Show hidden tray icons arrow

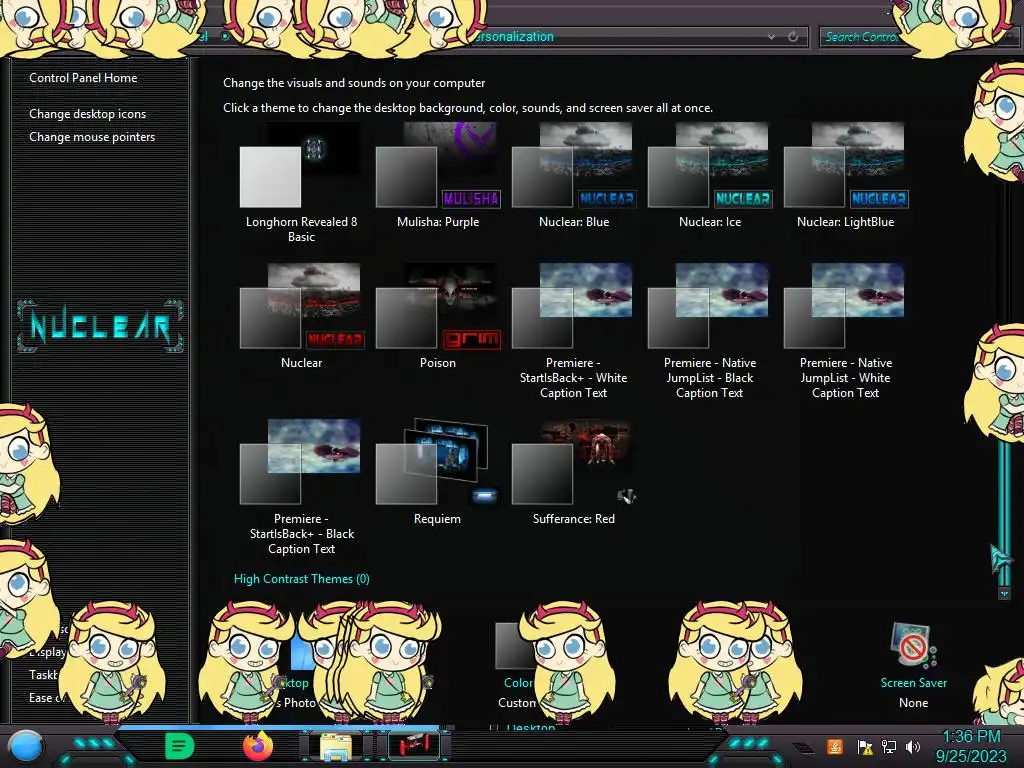(804, 747)
